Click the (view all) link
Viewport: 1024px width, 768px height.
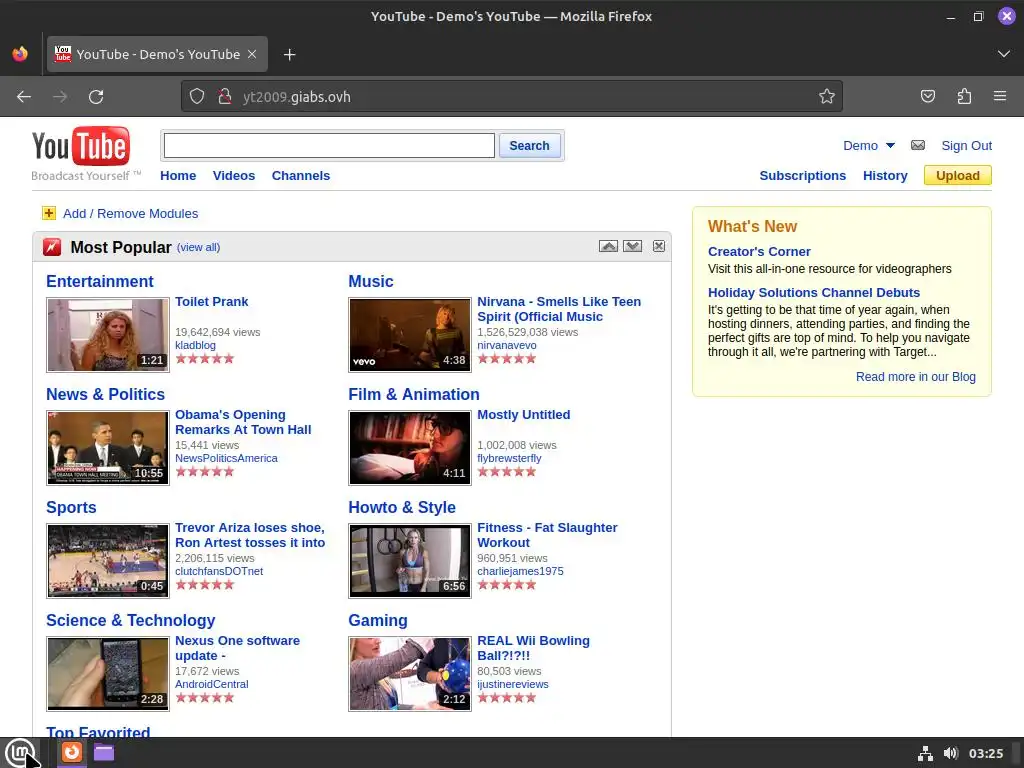[199, 248]
